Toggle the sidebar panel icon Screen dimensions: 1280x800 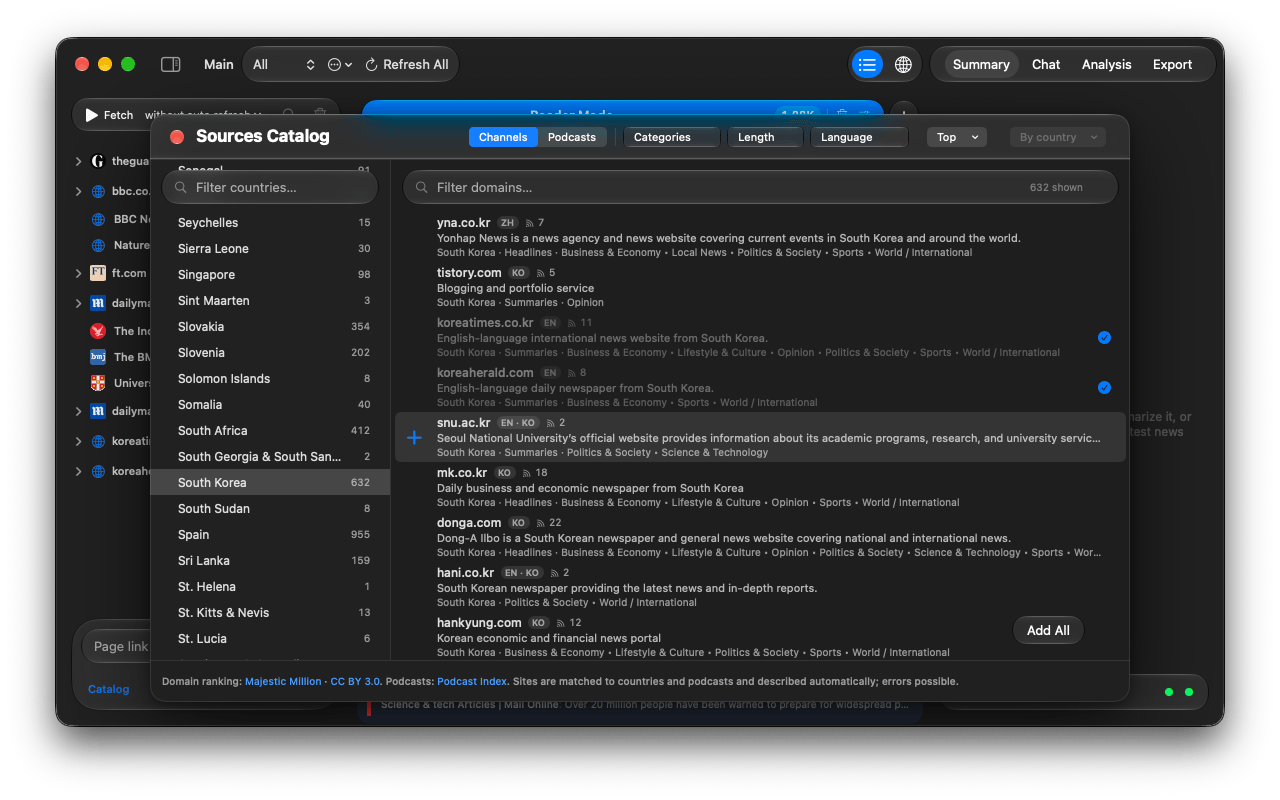[171, 64]
